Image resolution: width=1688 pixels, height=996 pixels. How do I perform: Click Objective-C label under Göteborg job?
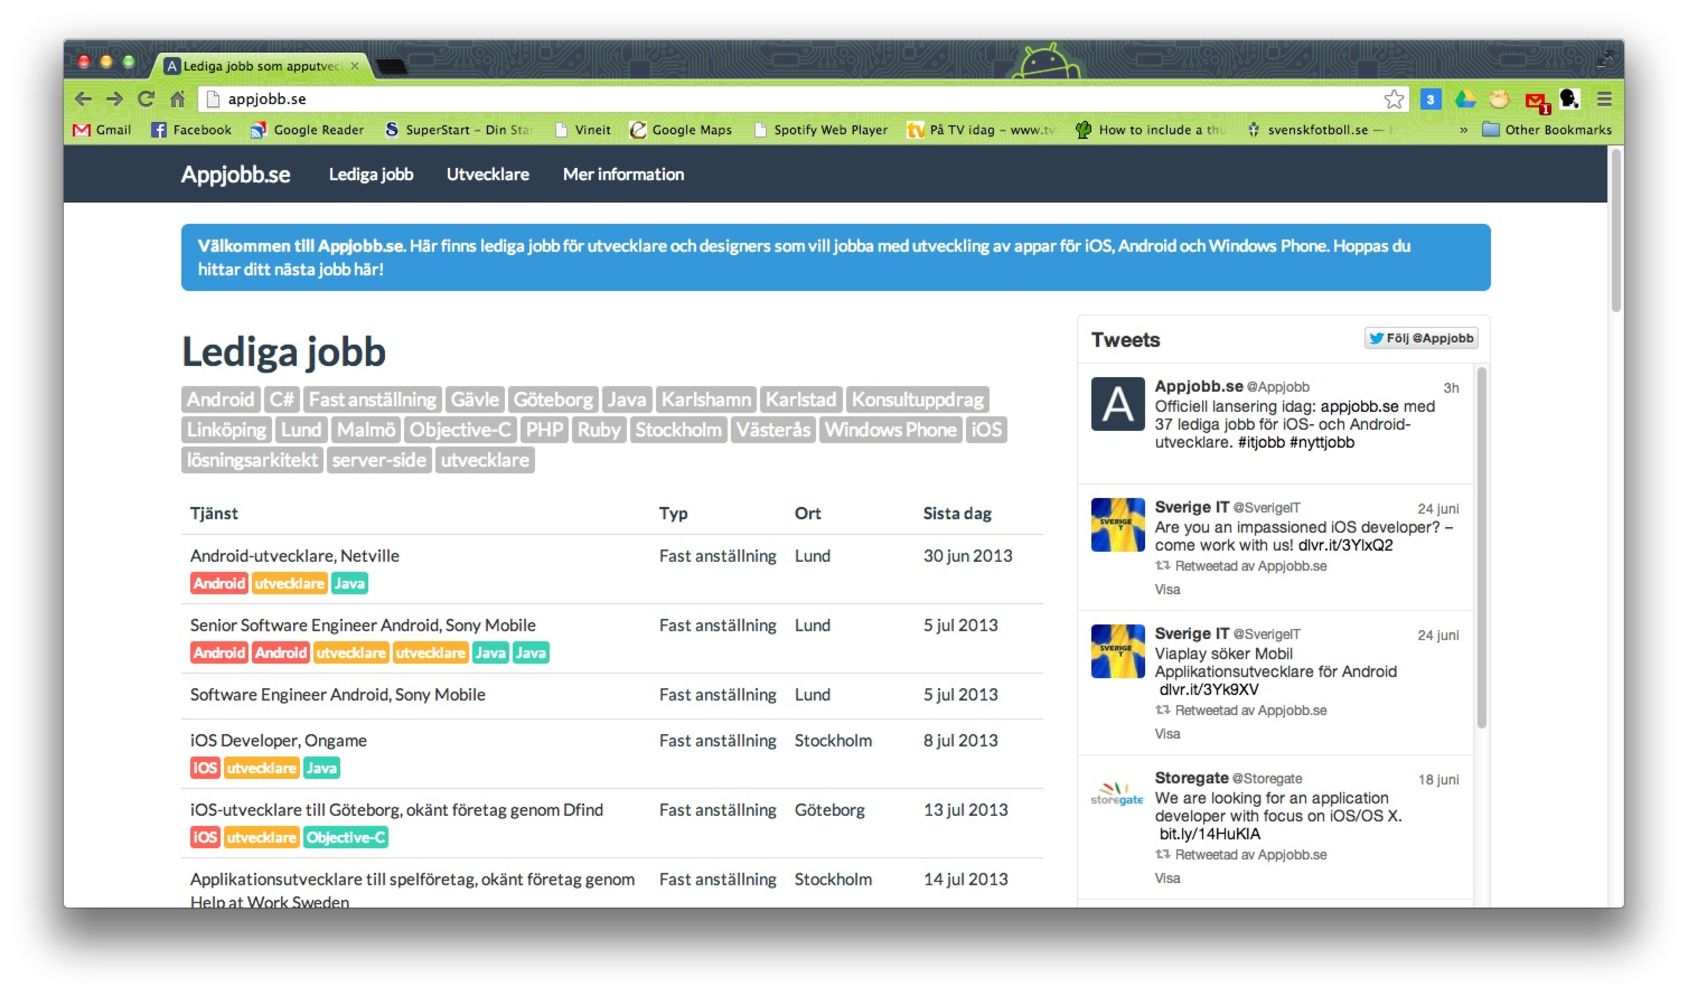346,838
